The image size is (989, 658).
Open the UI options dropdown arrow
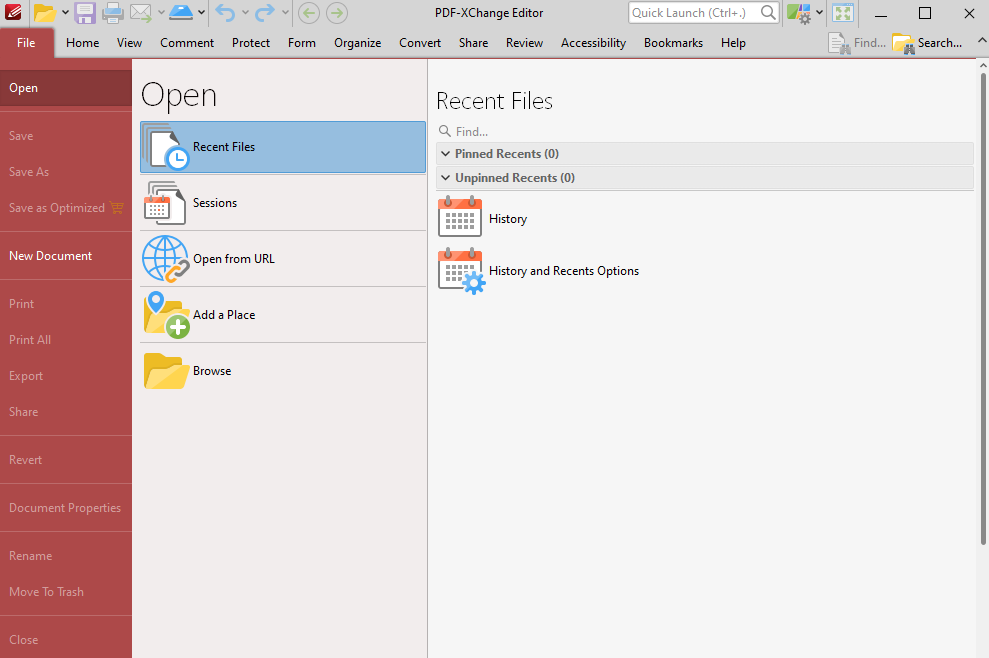pos(818,13)
